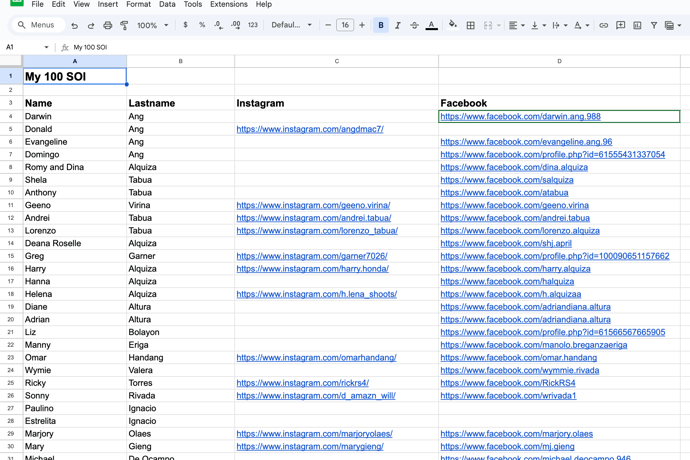Screen dimensions: 690x460
Task: Select the Instagram header cell
Action: tap(337, 103)
